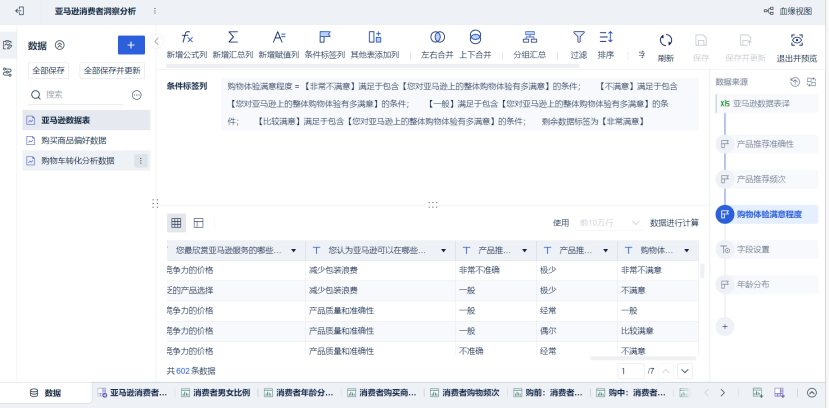The width and height of the screenshot is (829, 408).
Task: Open the 数据 bottom tab
Action: pyautogui.click(x=46, y=393)
